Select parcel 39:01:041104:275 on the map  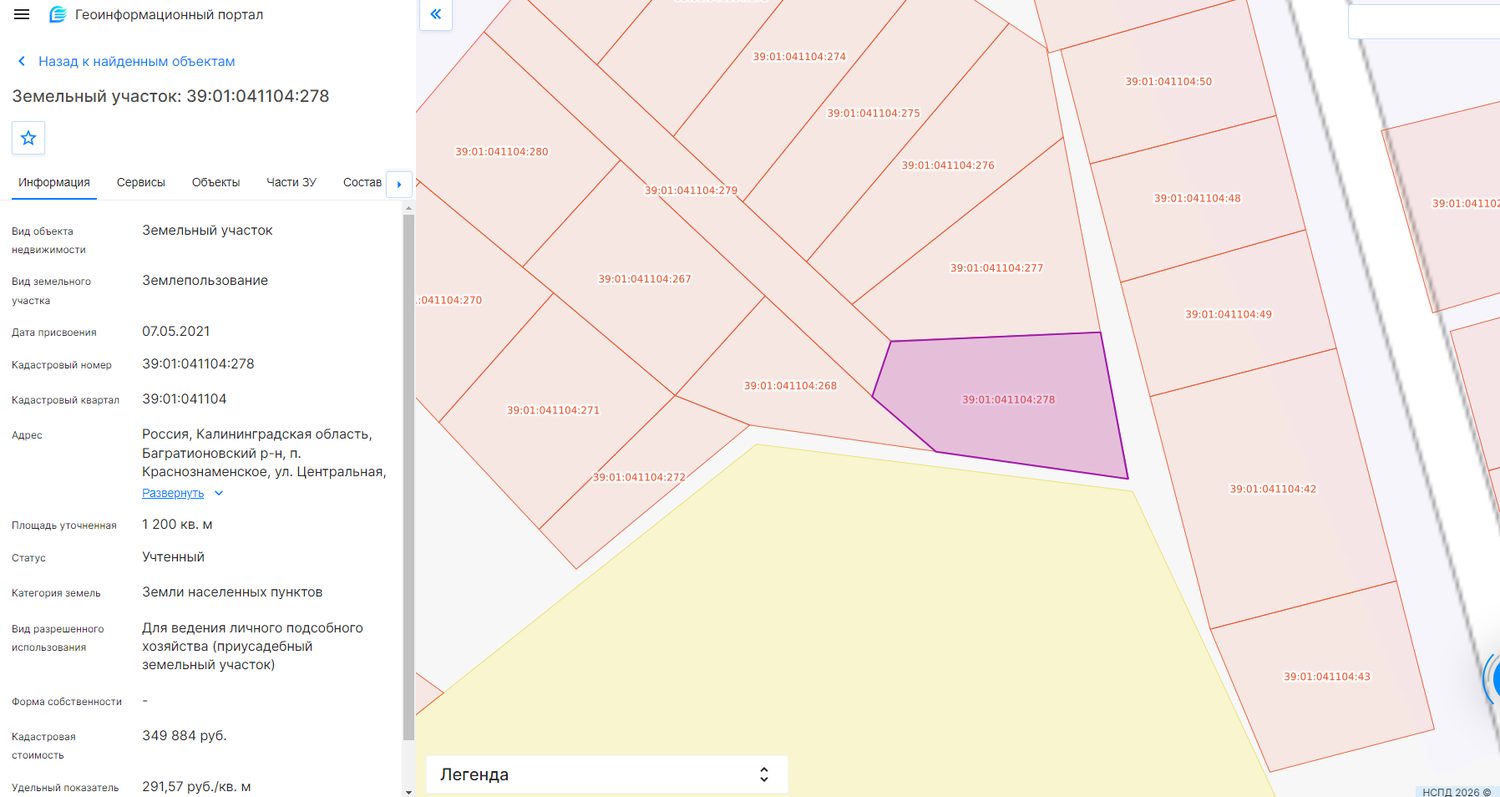tap(873, 114)
